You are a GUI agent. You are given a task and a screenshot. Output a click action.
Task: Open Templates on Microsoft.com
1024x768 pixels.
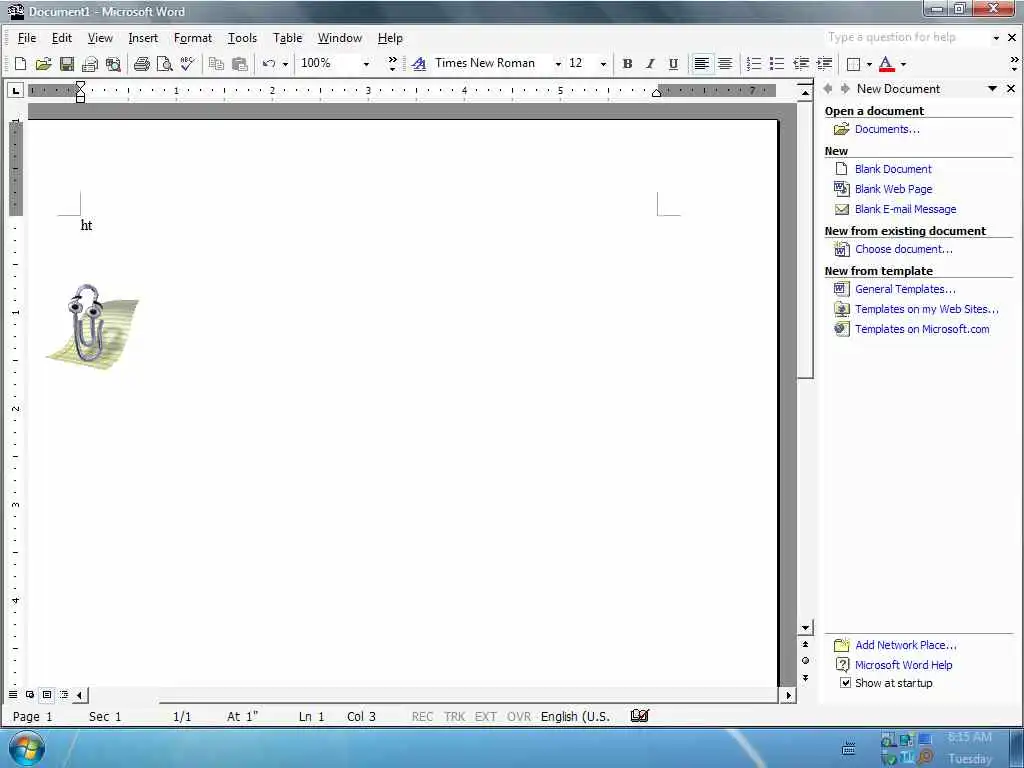click(x=921, y=330)
